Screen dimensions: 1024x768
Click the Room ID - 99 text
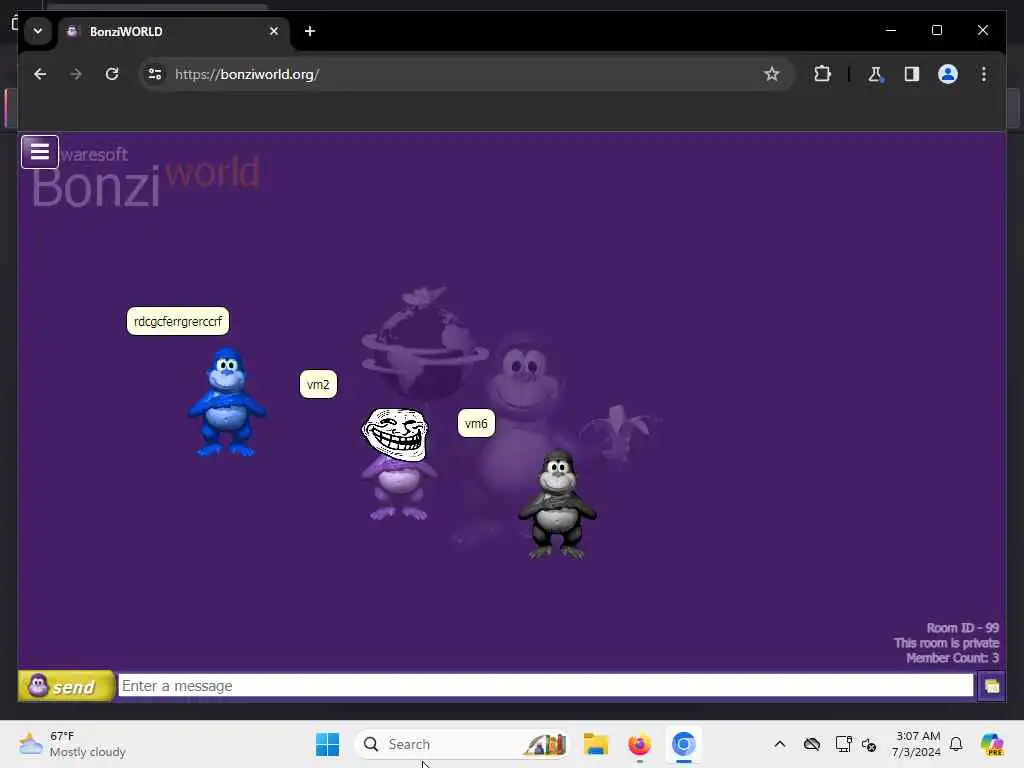click(963, 628)
